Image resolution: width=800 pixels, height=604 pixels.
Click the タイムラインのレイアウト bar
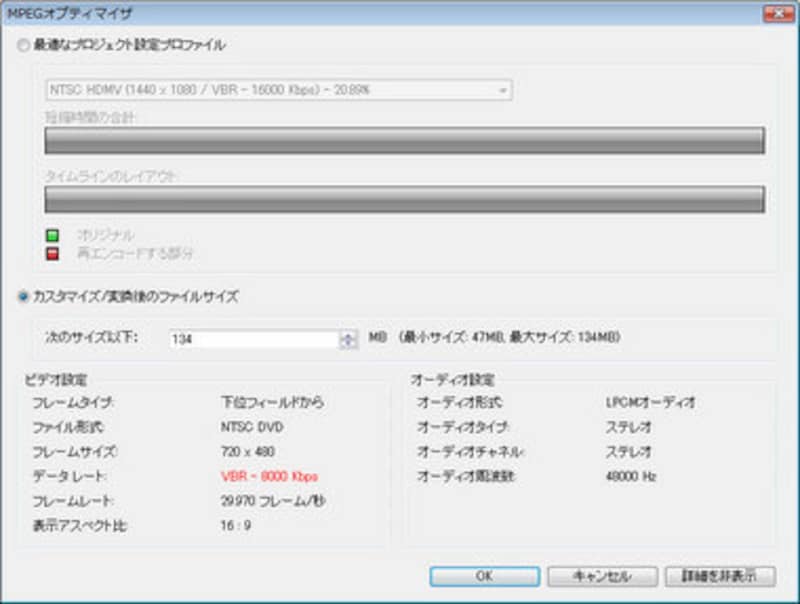point(404,199)
